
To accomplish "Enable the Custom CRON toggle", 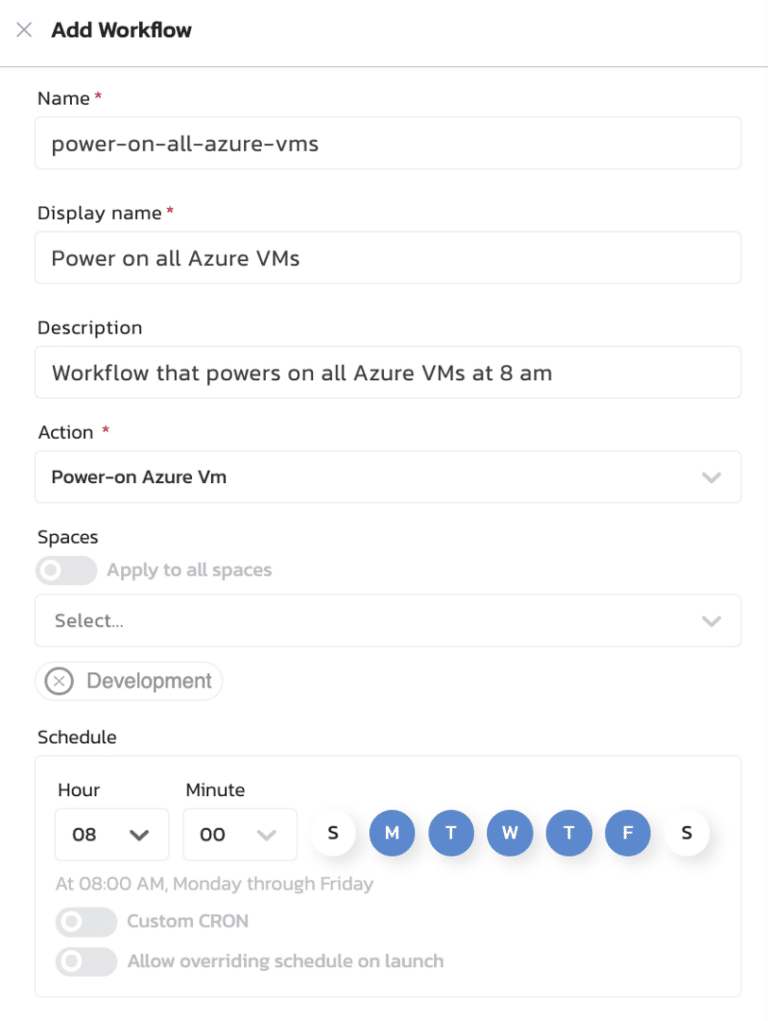I will point(86,922).
